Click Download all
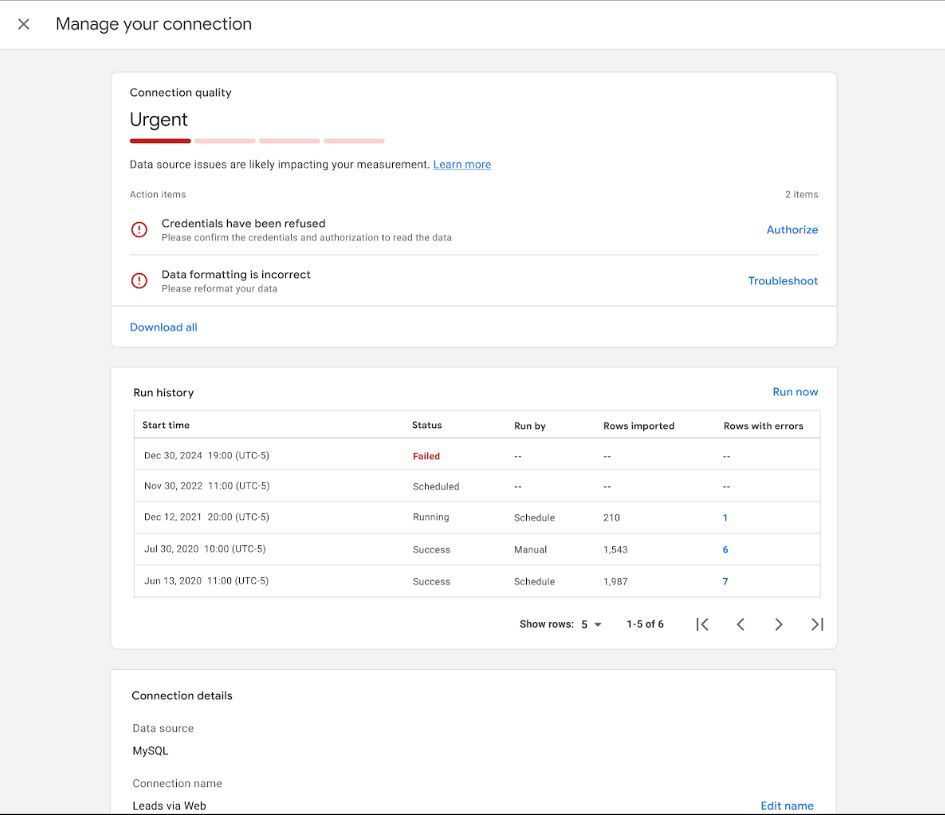The height and width of the screenshot is (815, 945). [x=163, y=326]
